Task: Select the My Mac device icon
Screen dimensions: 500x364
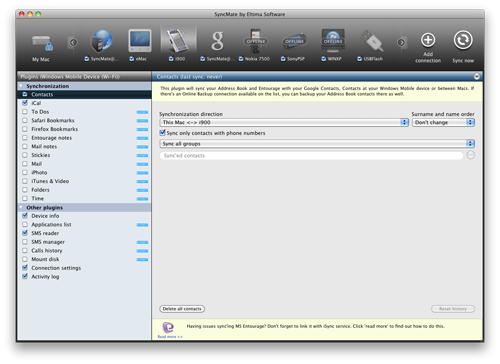Action: 42,44
